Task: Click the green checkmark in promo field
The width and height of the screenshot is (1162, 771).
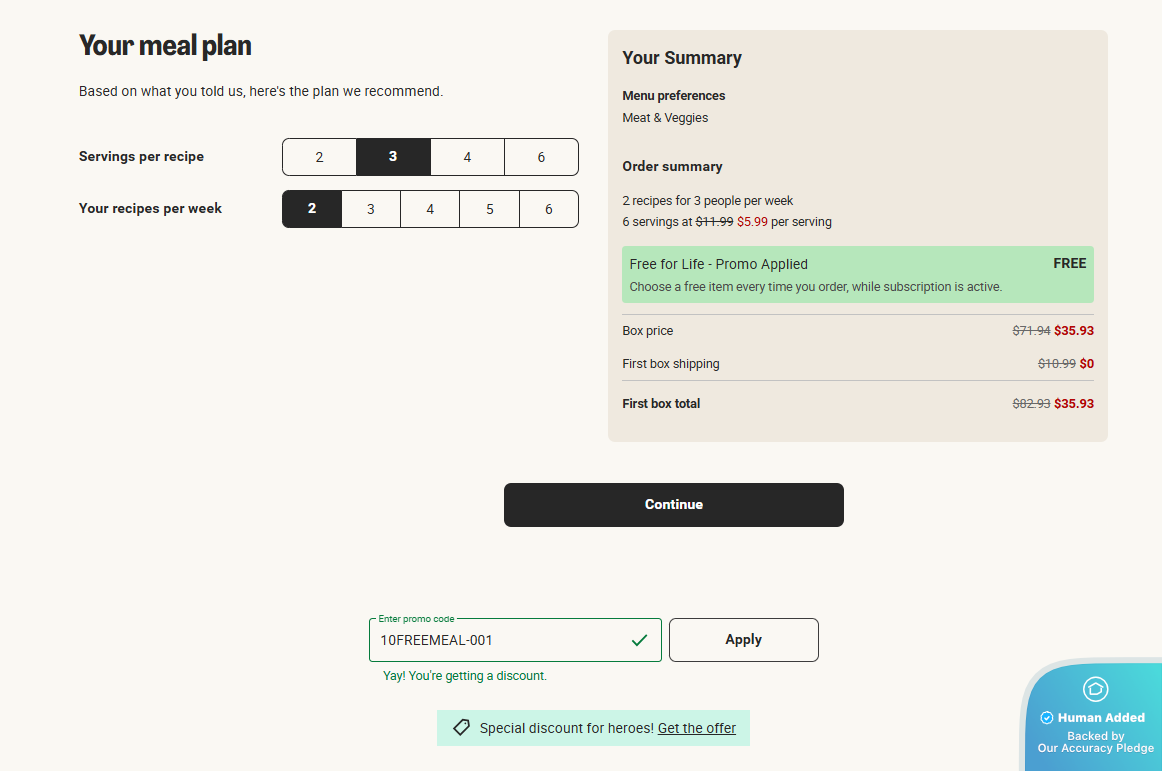Action: coord(640,640)
